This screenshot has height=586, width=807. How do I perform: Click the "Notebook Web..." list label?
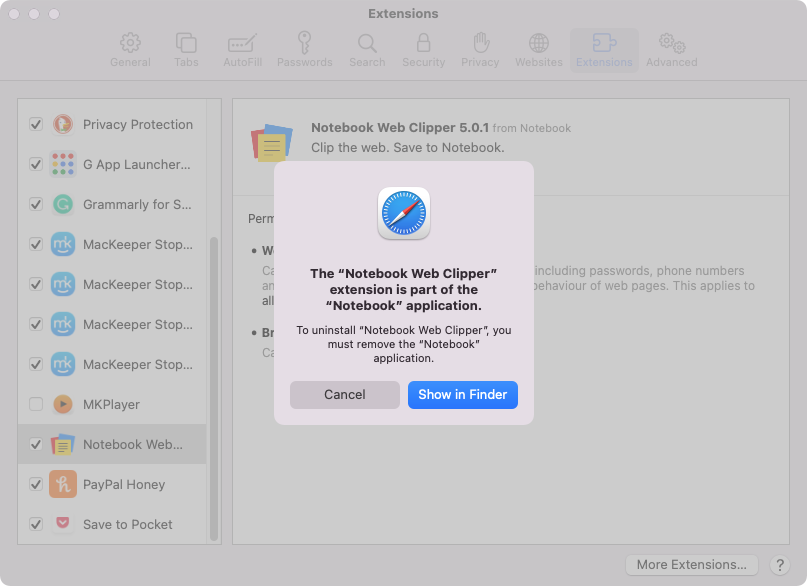133,445
